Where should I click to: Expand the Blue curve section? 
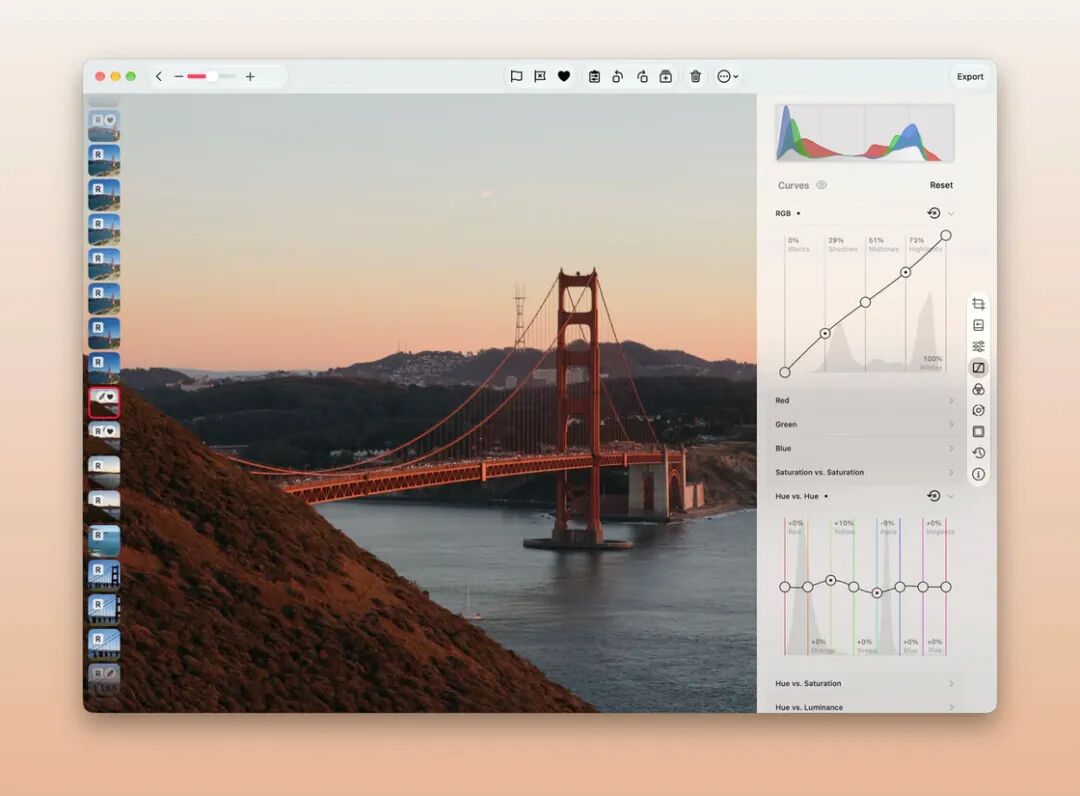click(x=864, y=448)
